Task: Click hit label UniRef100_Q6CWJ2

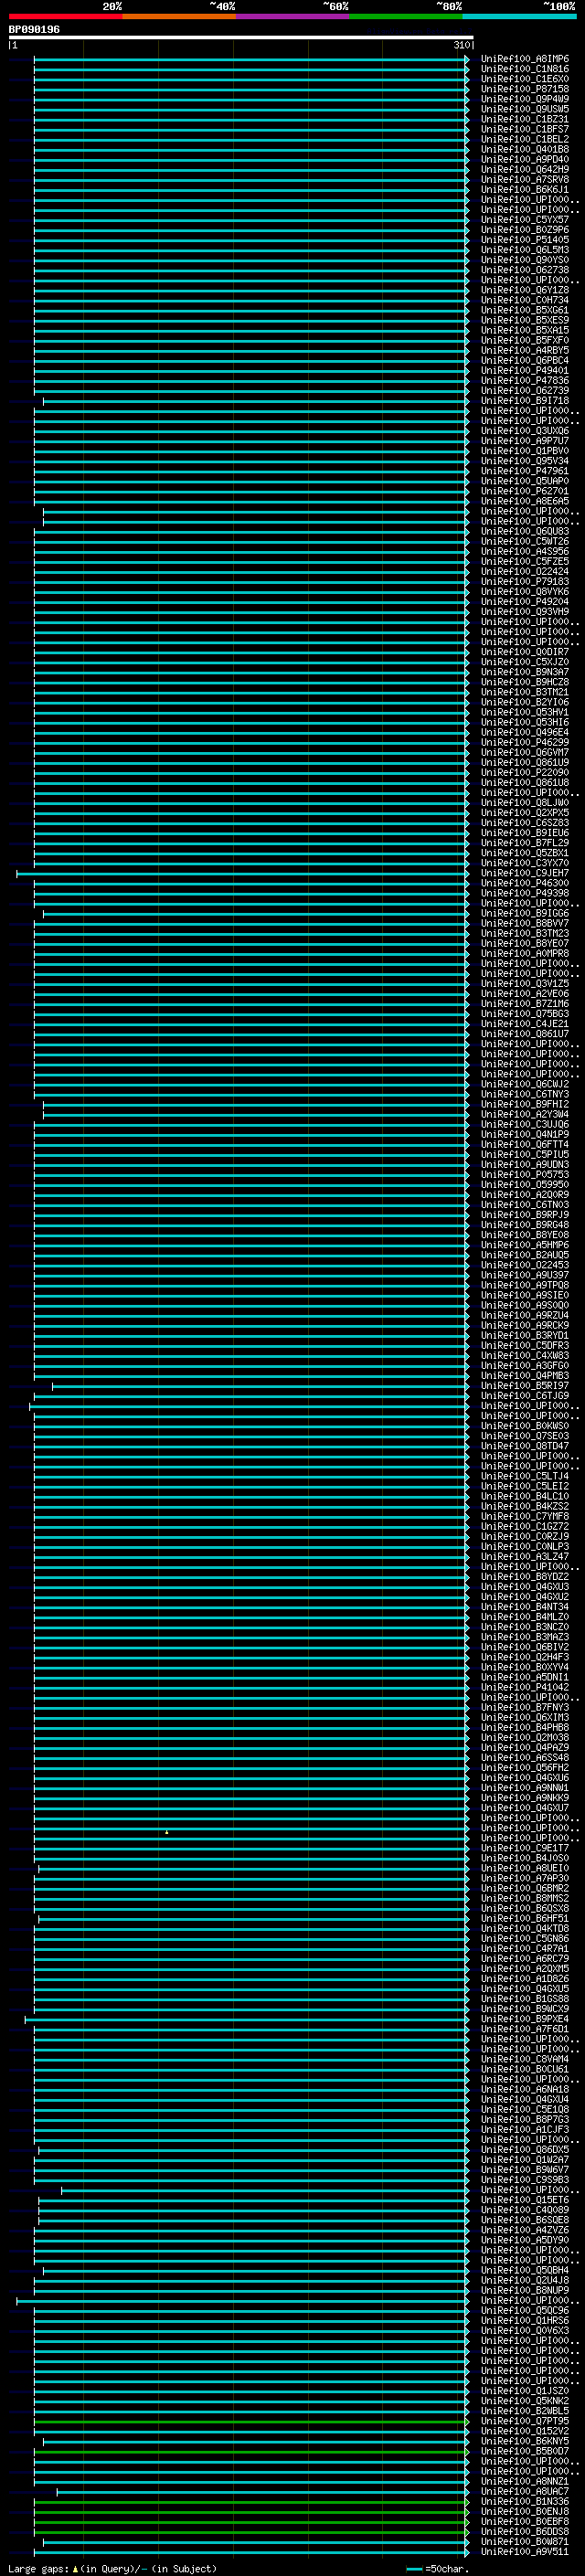Action: click(x=525, y=1084)
